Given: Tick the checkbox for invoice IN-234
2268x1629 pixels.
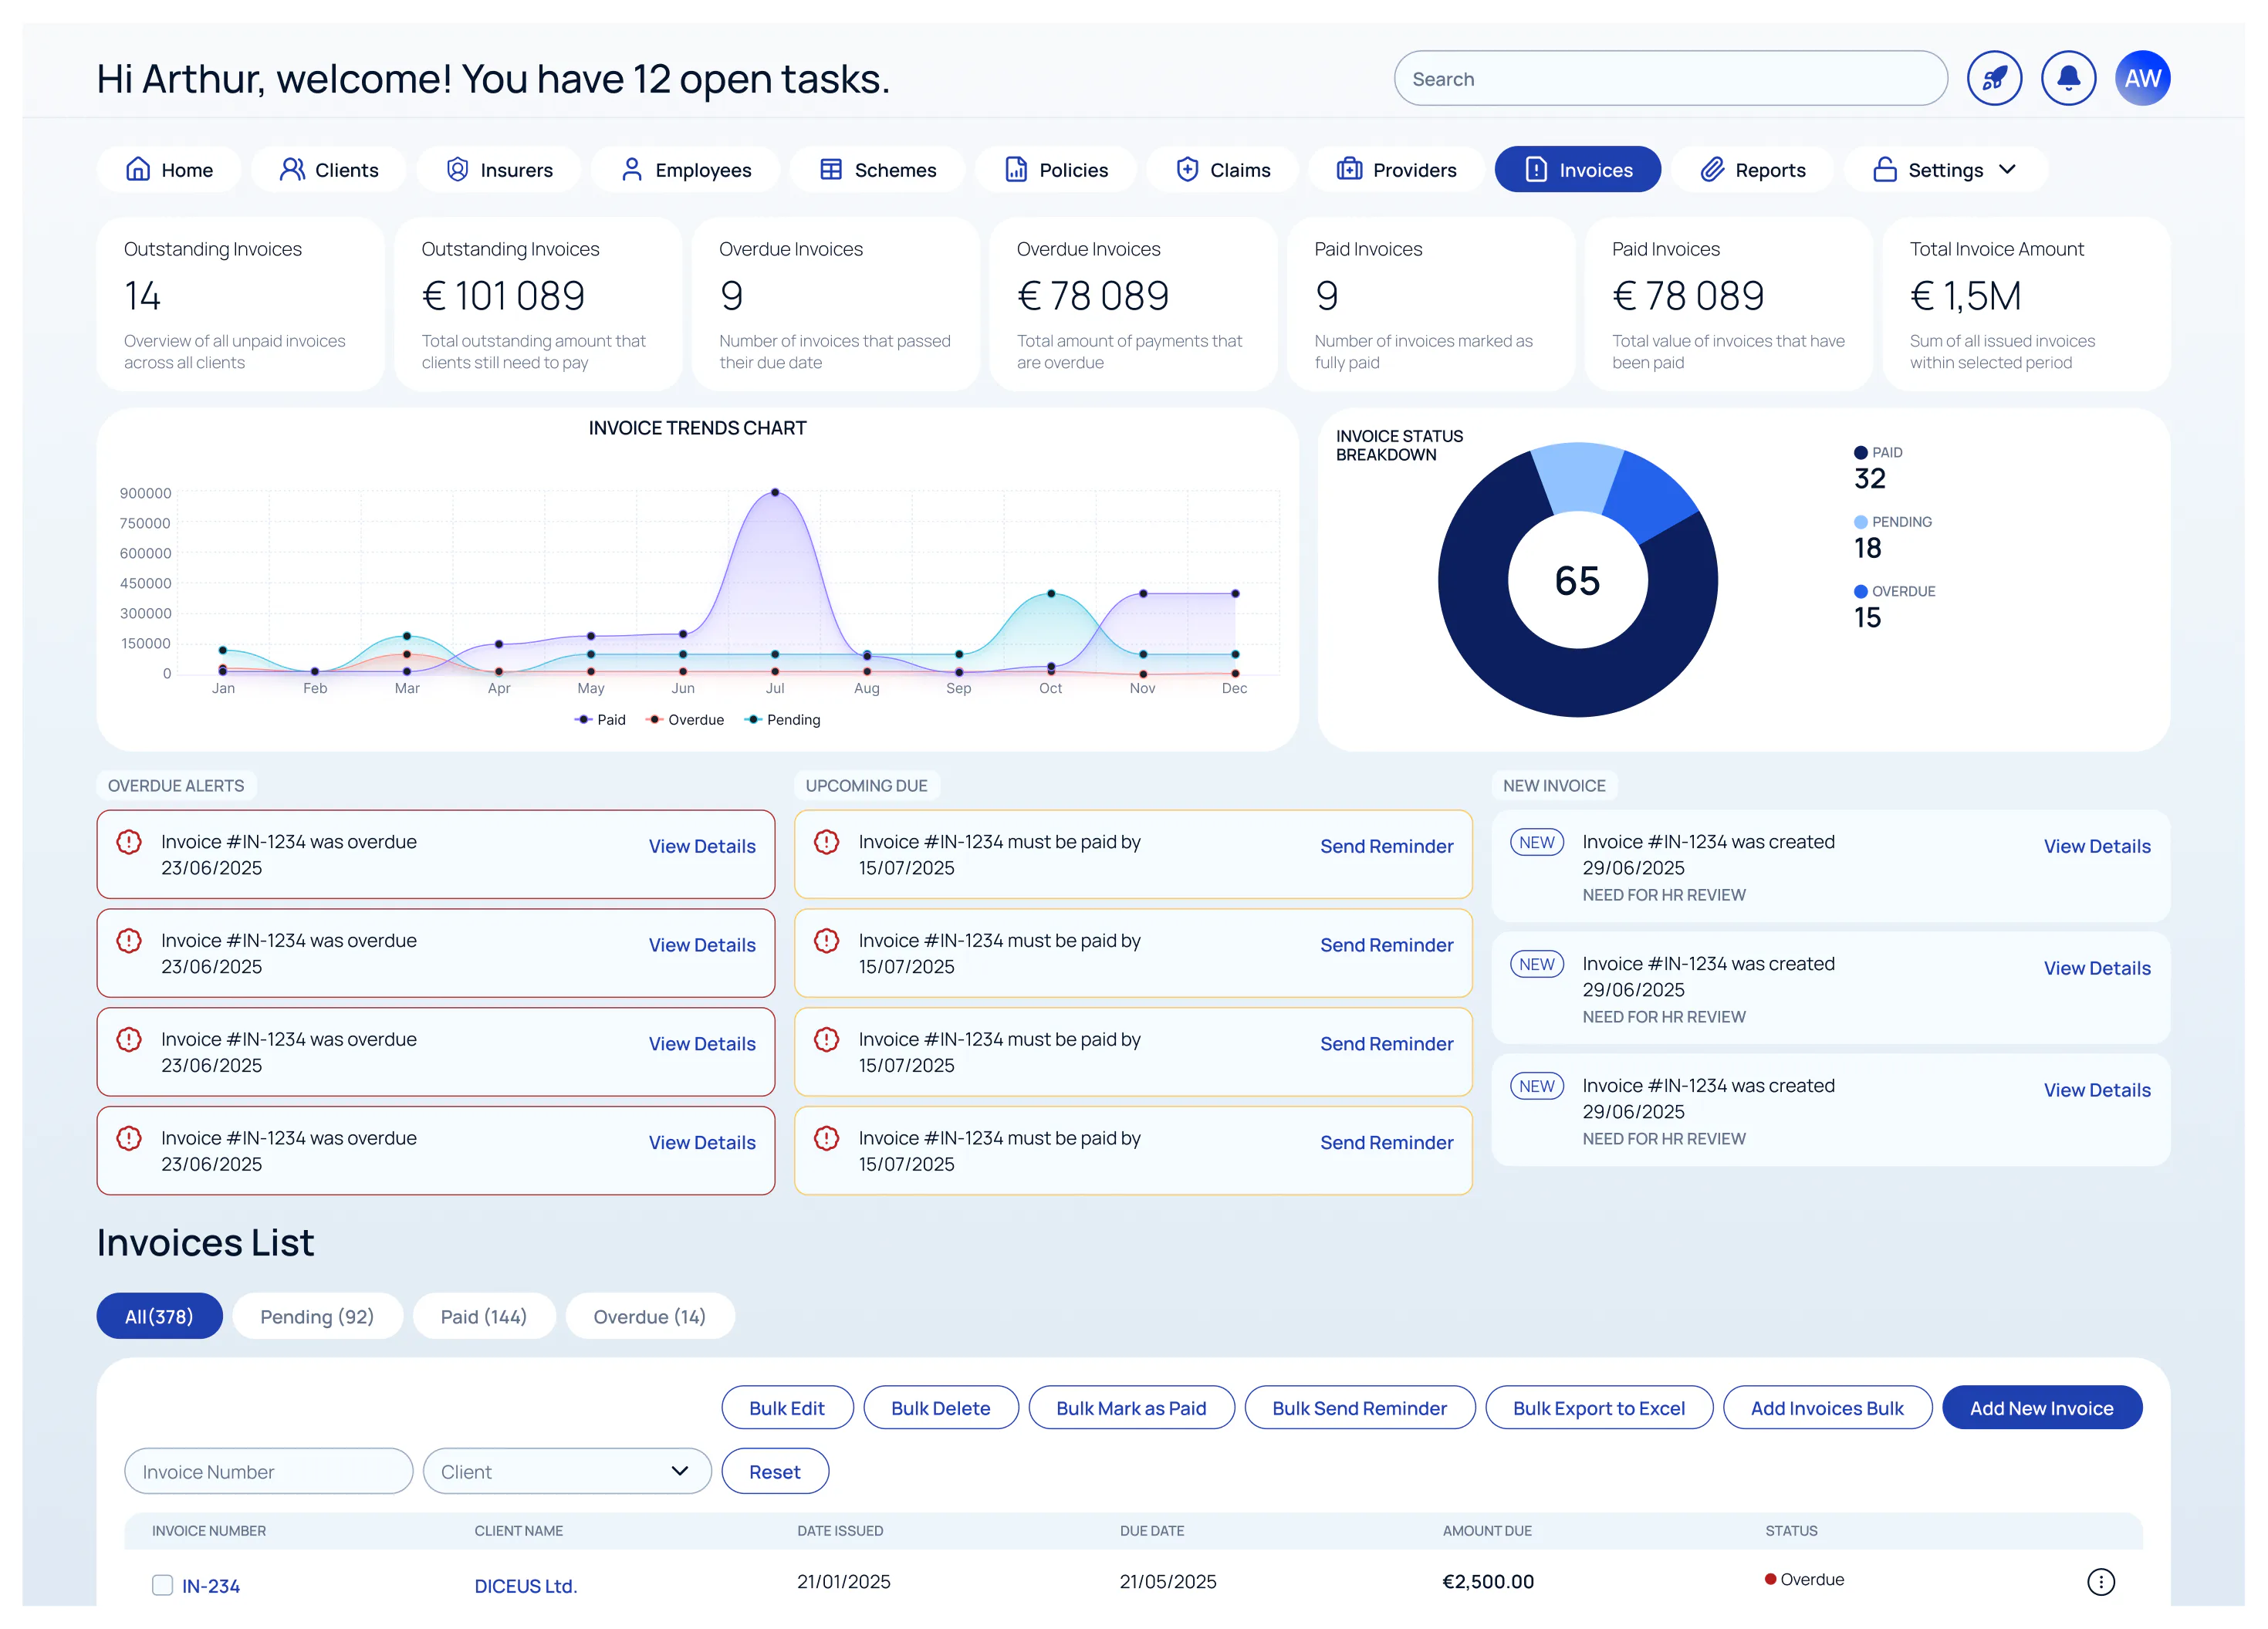Looking at the screenshot, I should (x=162, y=1584).
